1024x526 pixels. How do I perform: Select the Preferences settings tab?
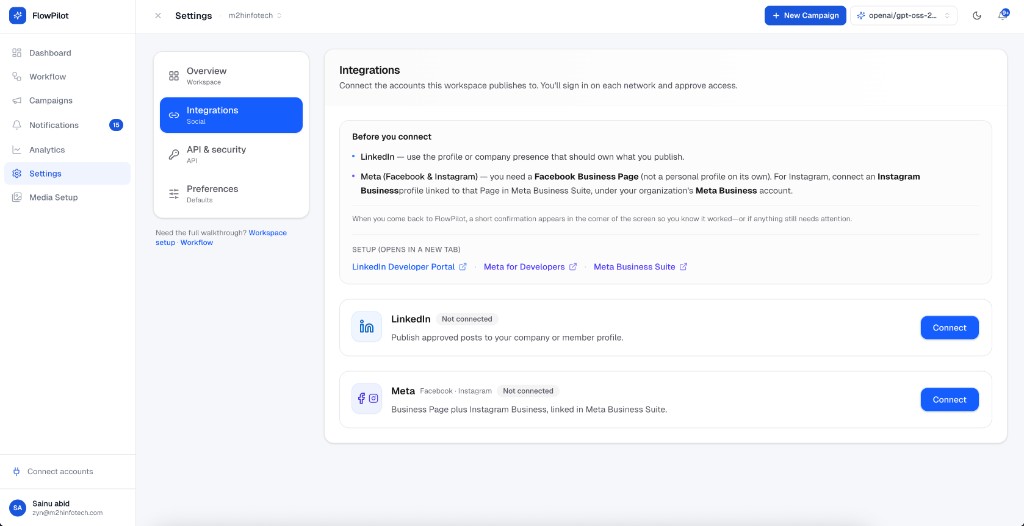(231, 193)
